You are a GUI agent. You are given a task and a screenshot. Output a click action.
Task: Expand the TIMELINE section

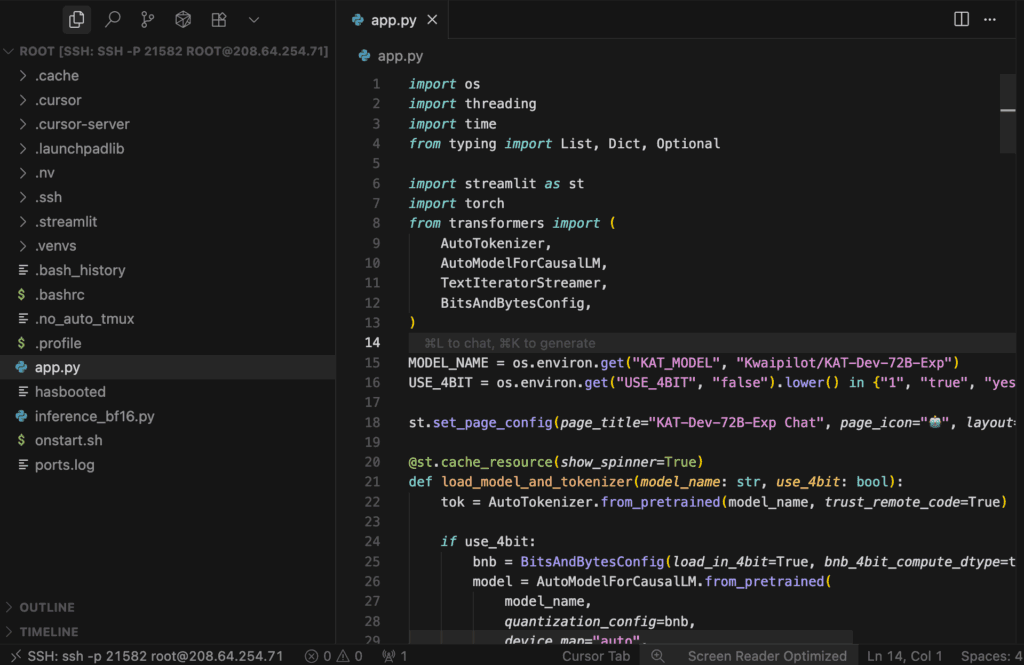pyautogui.click(x=48, y=632)
